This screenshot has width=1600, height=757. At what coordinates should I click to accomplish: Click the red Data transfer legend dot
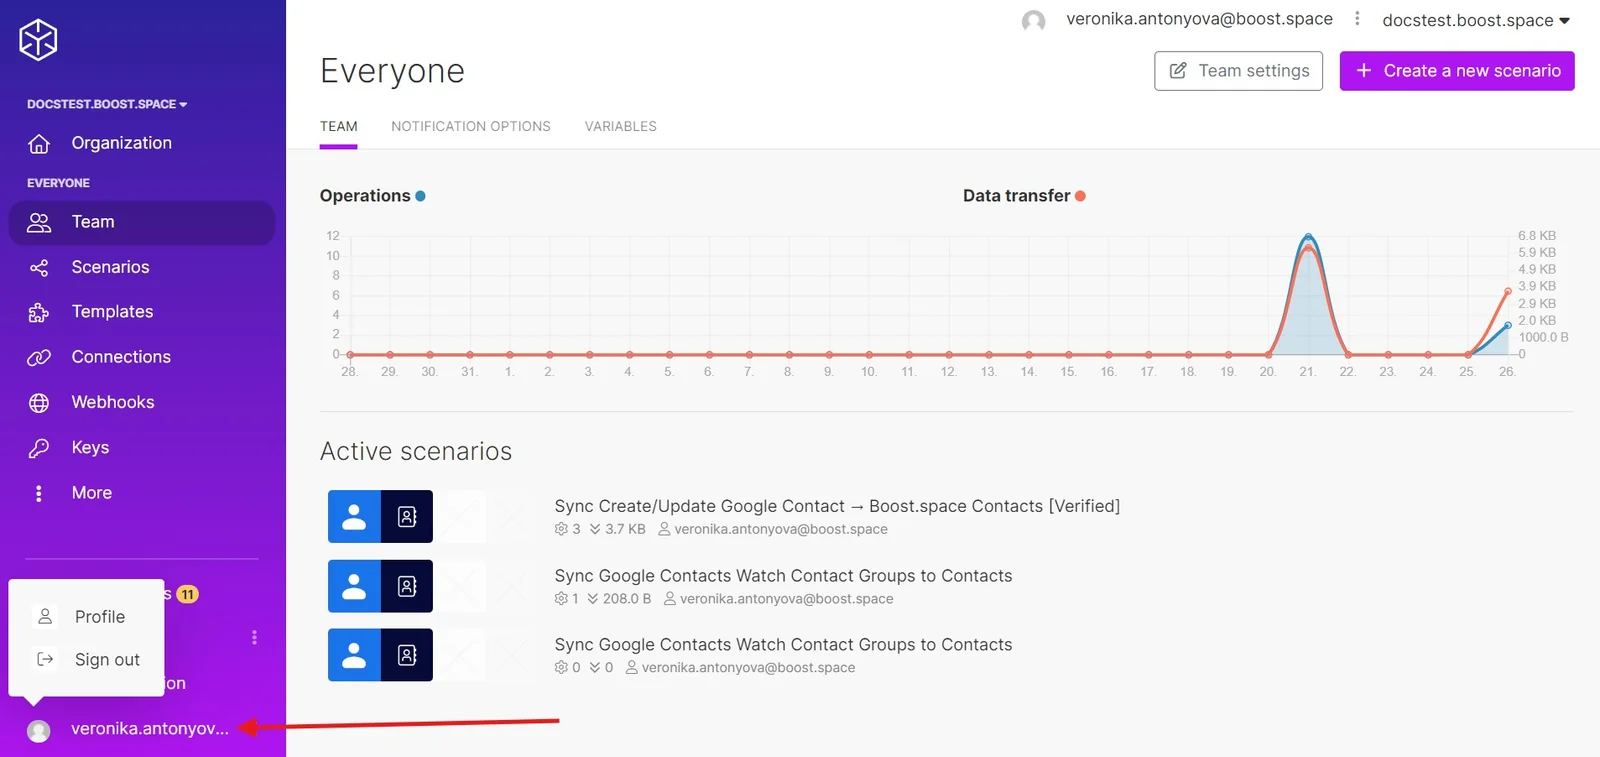[1080, 196]
